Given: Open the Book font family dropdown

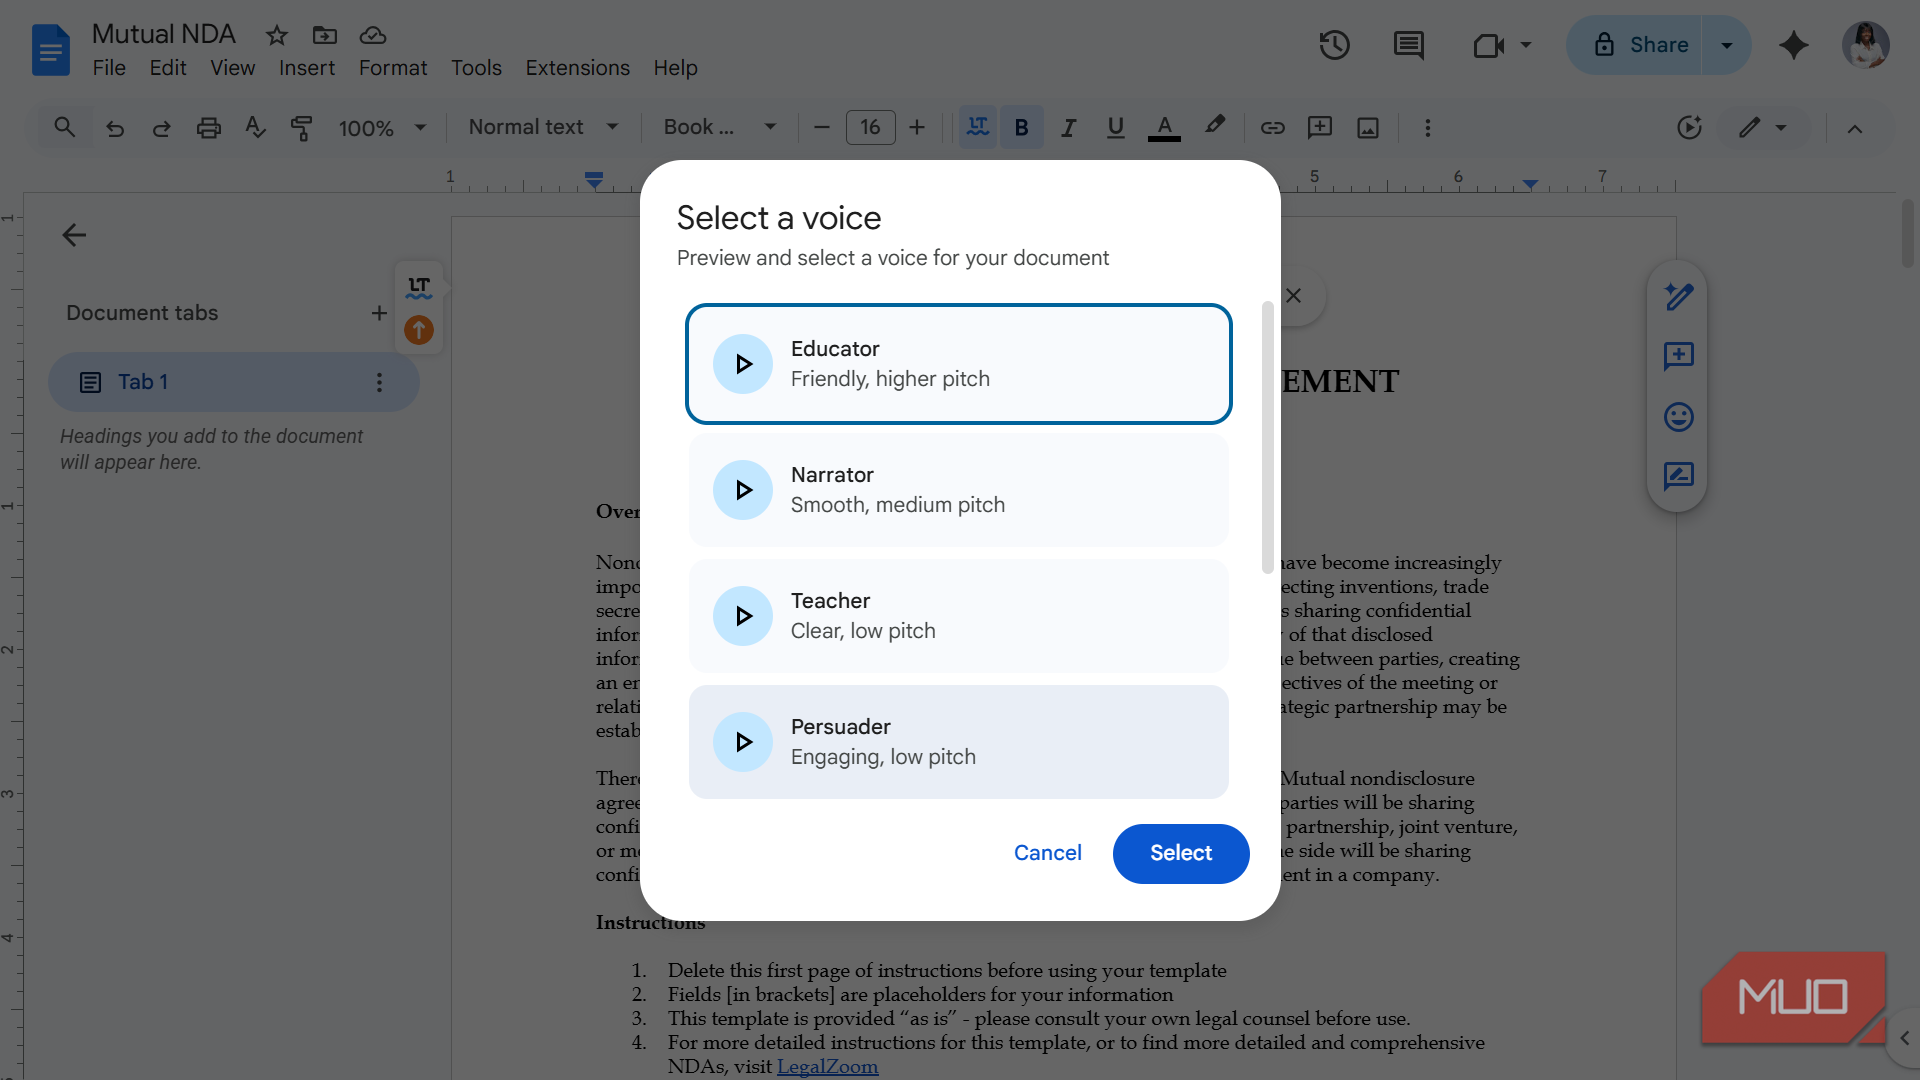Looking at the screenshot, I should 720,128.
